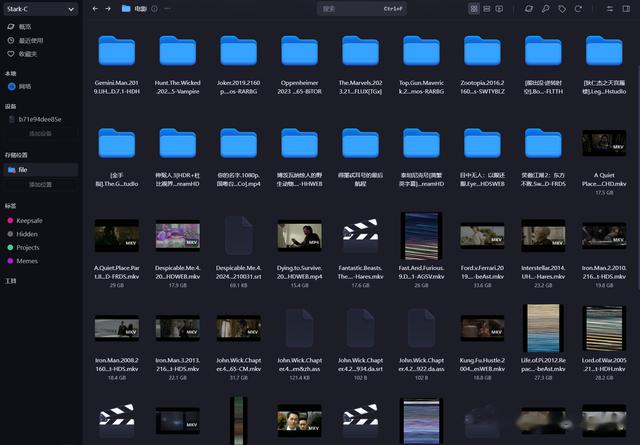640x445 pixels.
Task: Click add location button under file
Action: (40, 185)
